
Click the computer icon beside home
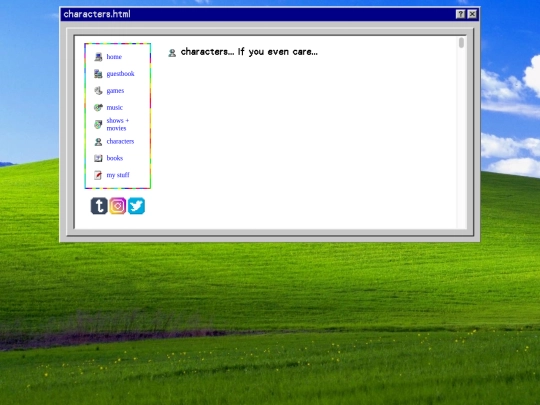(x=98, y=57)
